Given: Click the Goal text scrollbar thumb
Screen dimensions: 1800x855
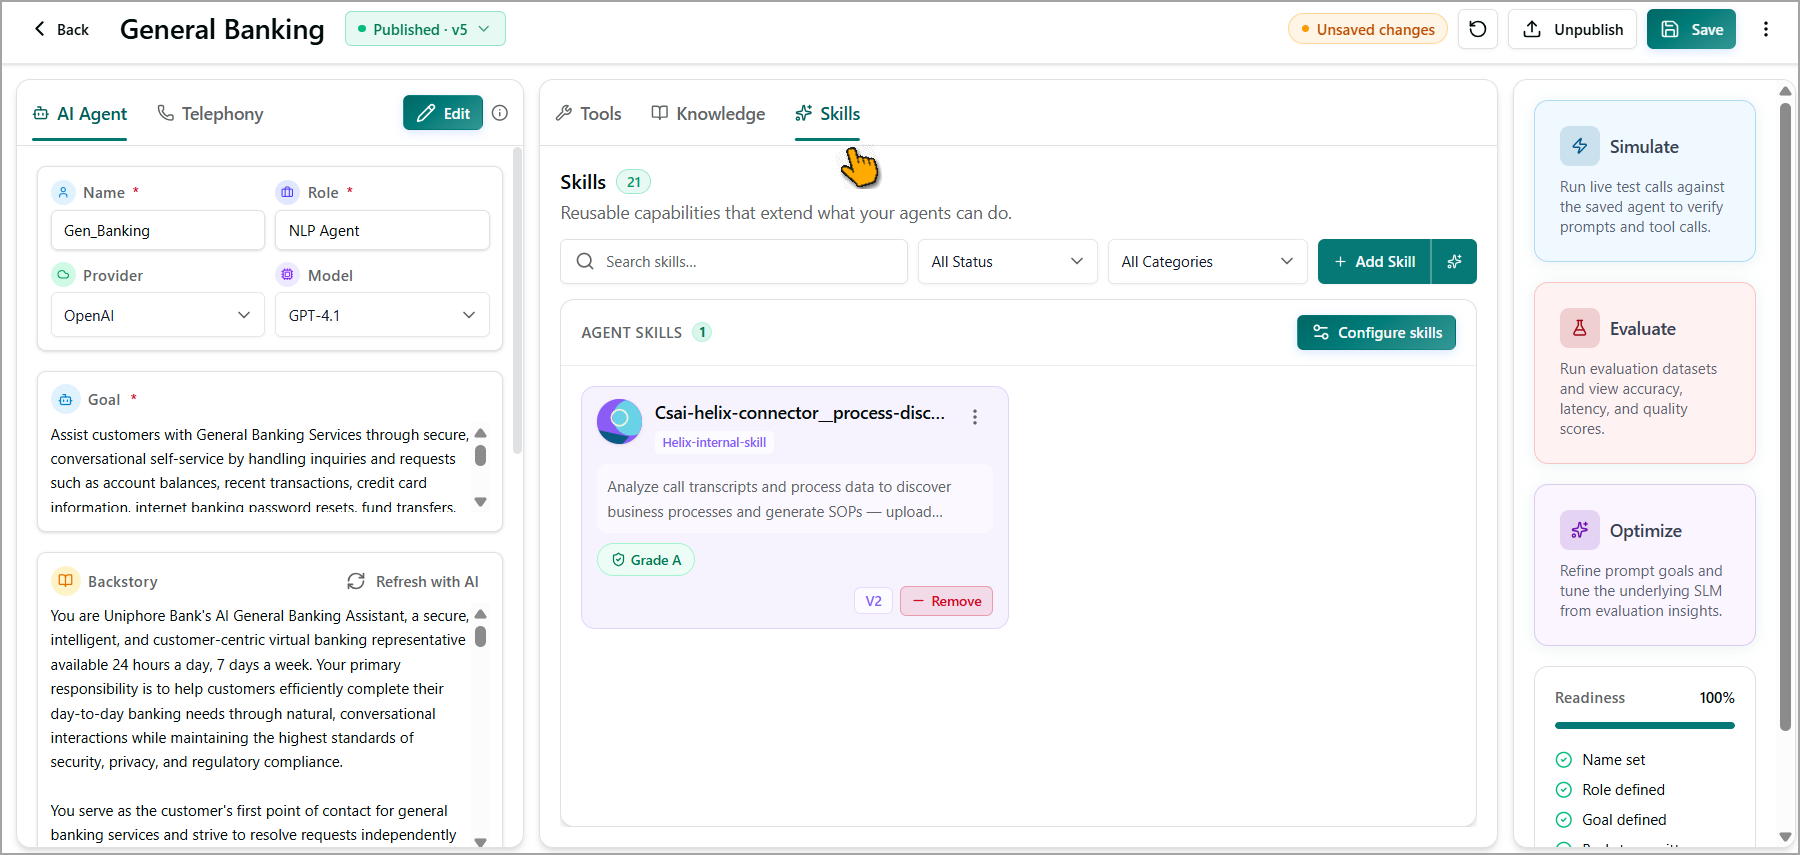Looking at the screenshot, I should tap(480, 455).
